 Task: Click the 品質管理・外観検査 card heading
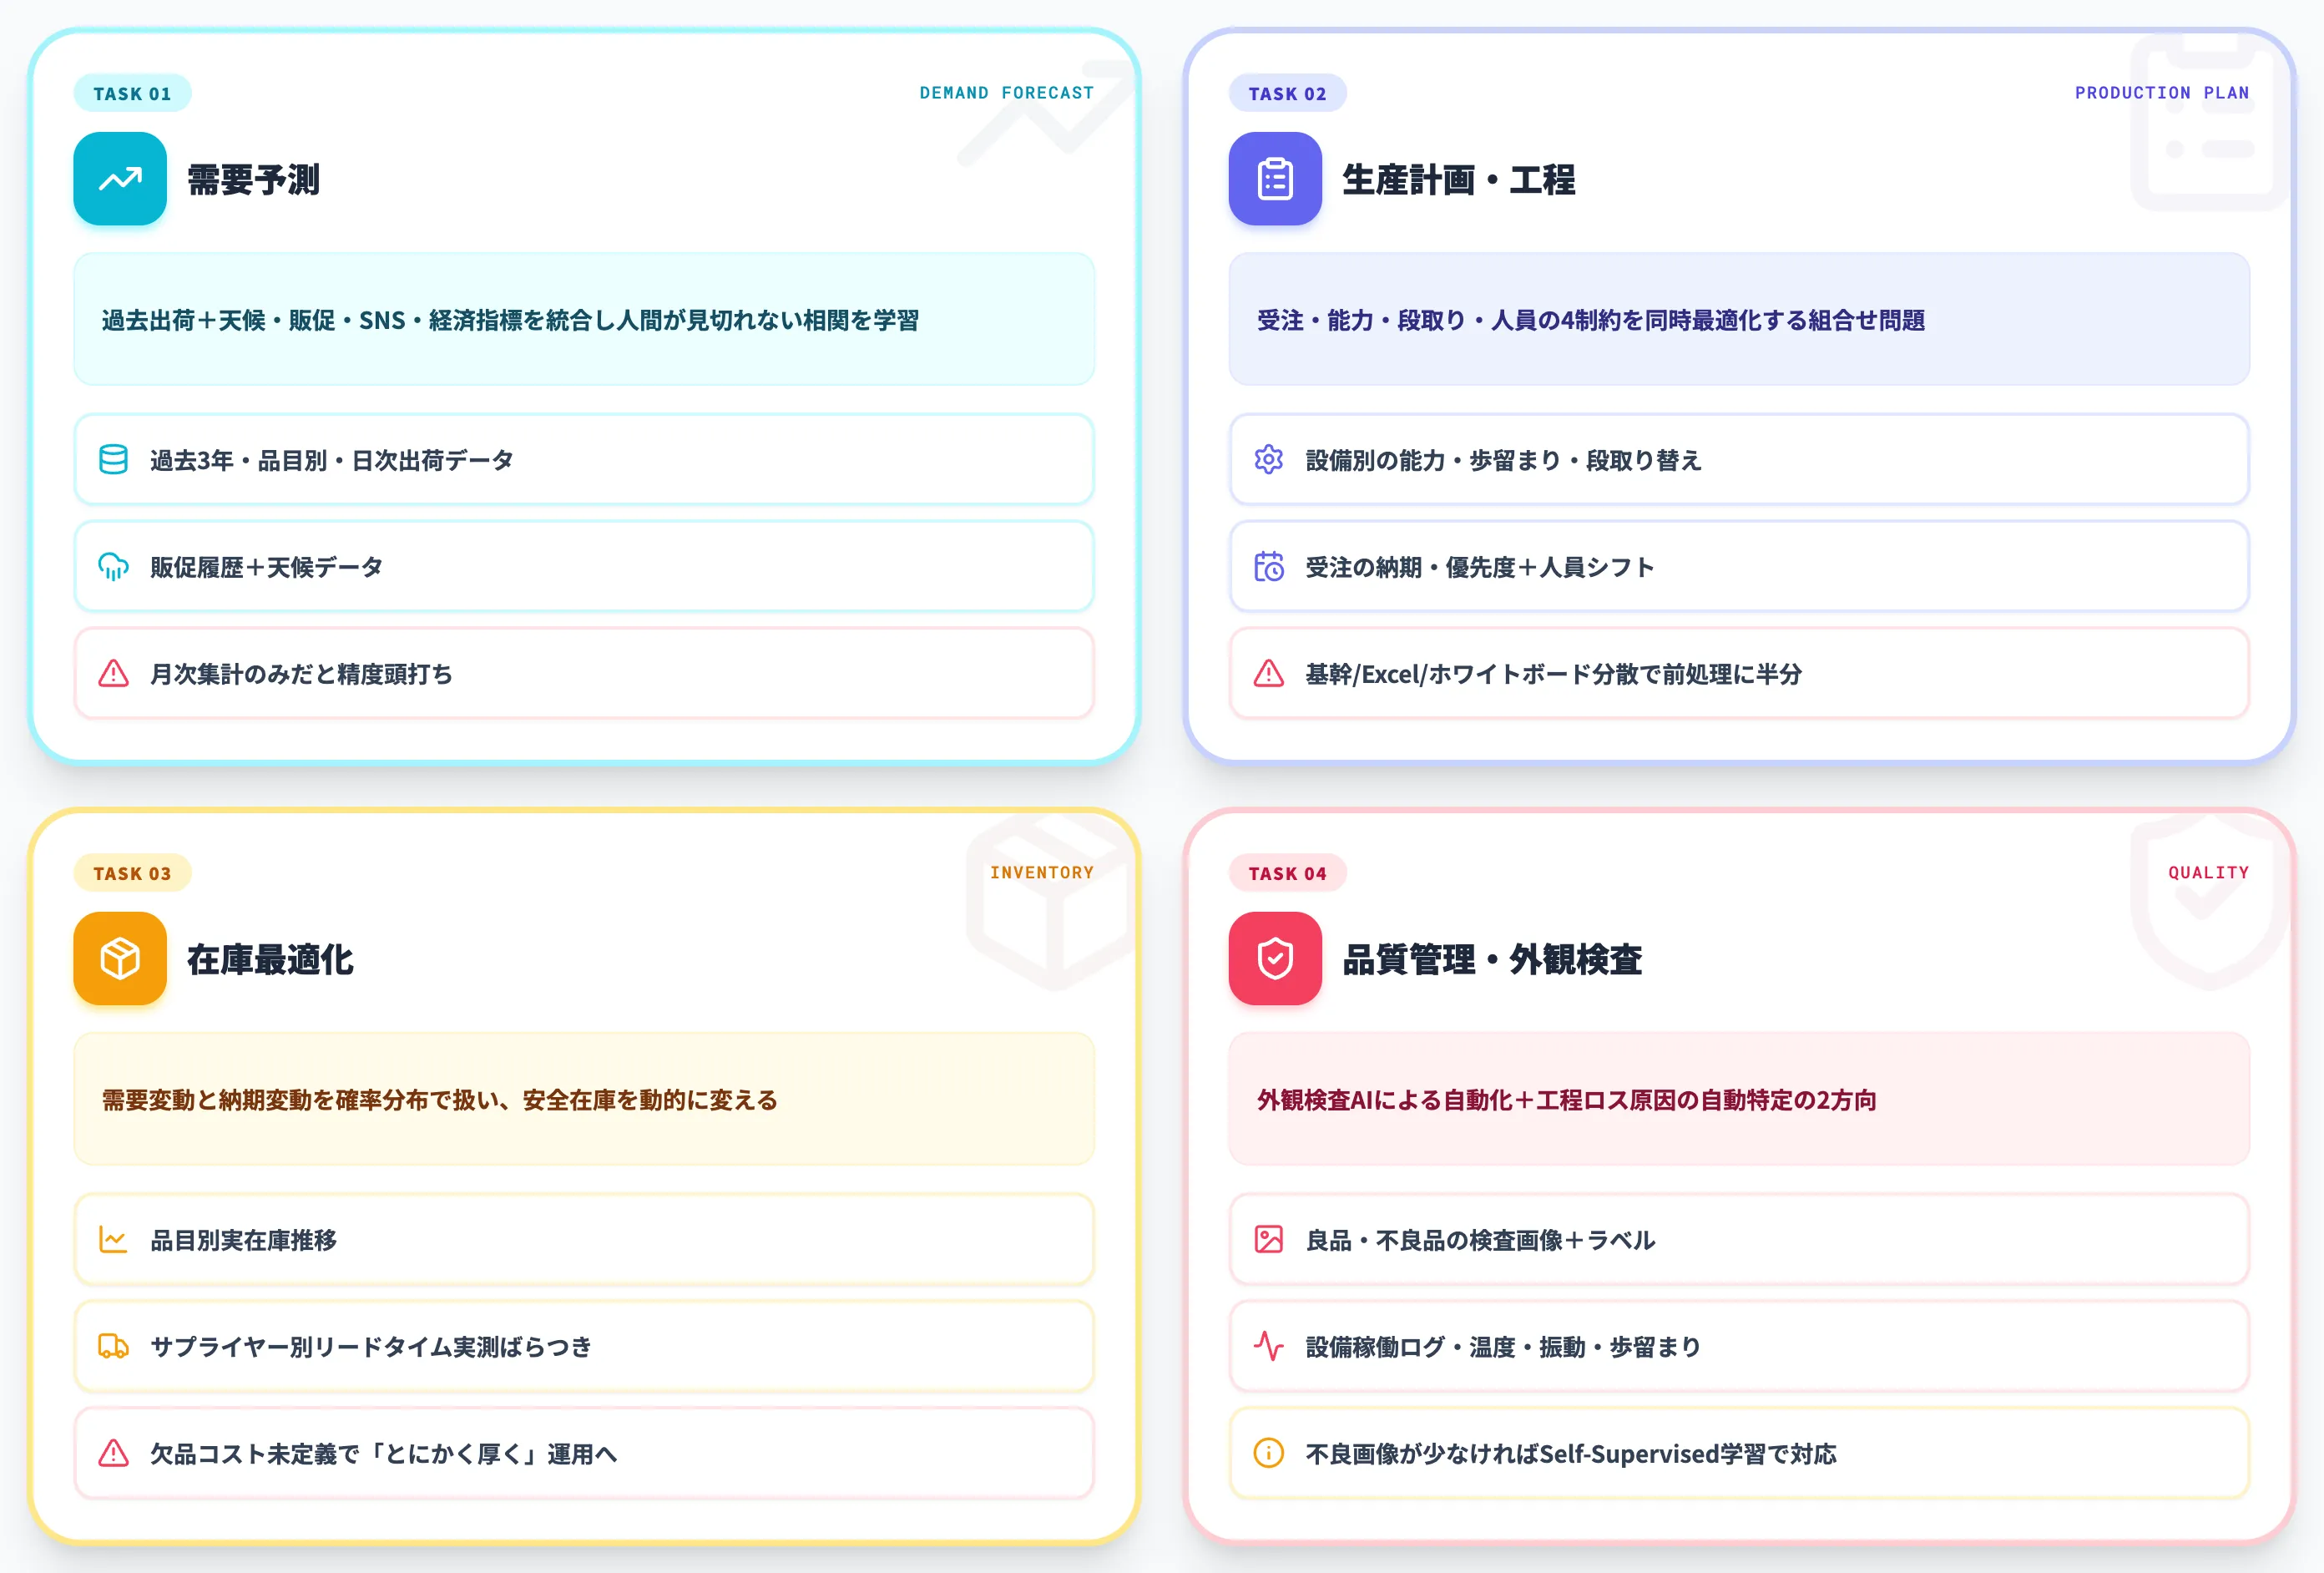point(1492,959)
